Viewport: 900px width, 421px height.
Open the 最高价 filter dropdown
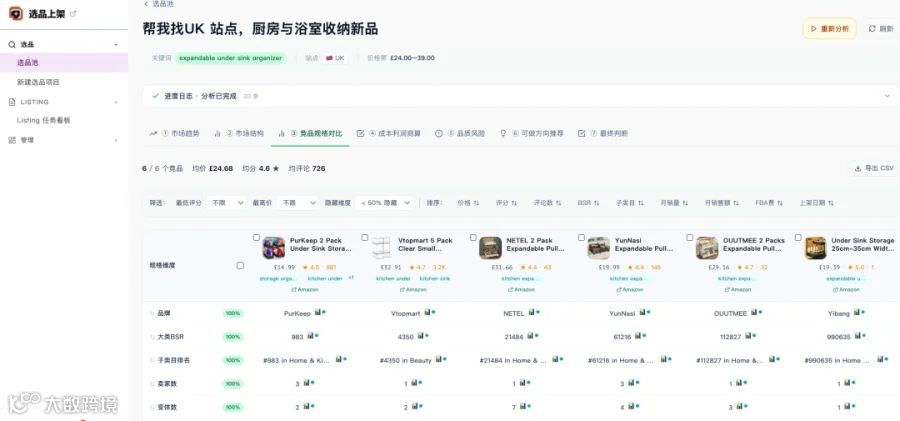pyautogui.click(x=297, y=203)
